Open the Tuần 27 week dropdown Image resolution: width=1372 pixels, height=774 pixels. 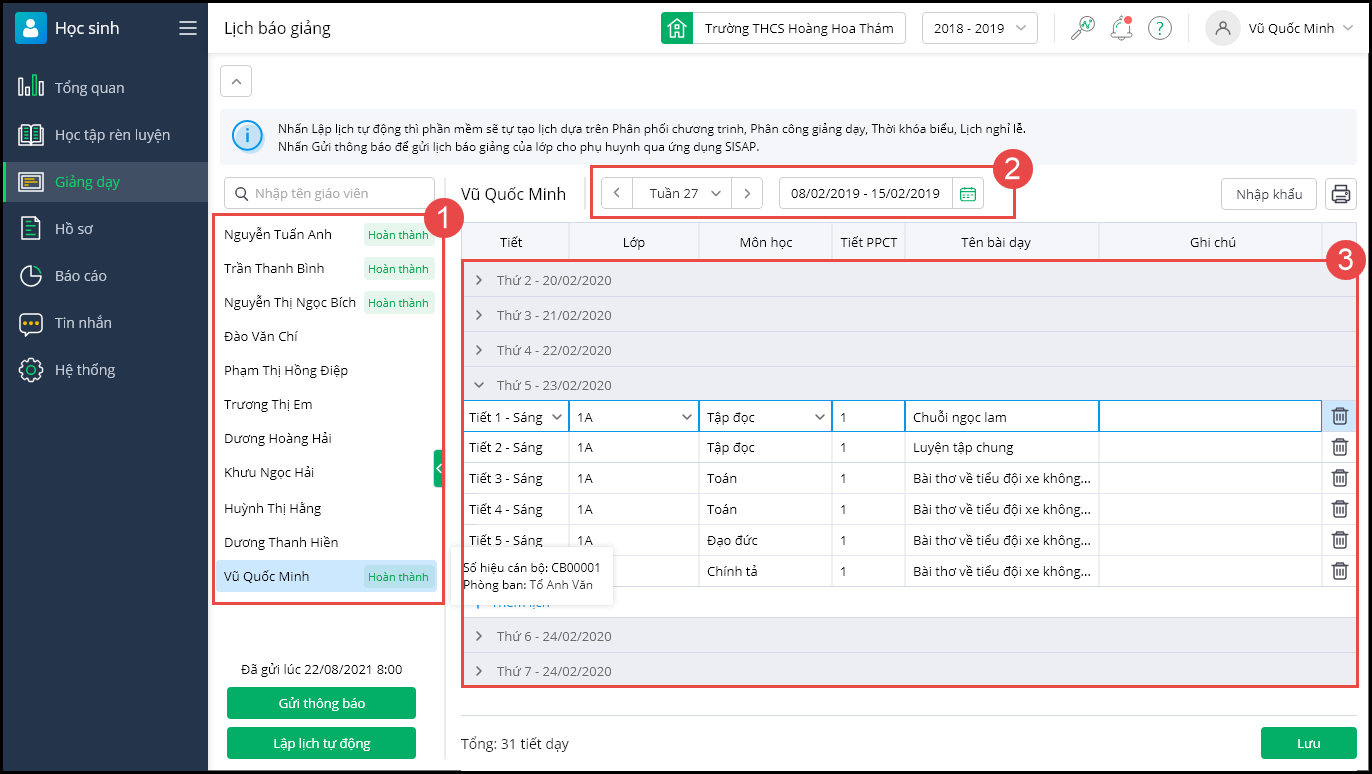point(684,194)
